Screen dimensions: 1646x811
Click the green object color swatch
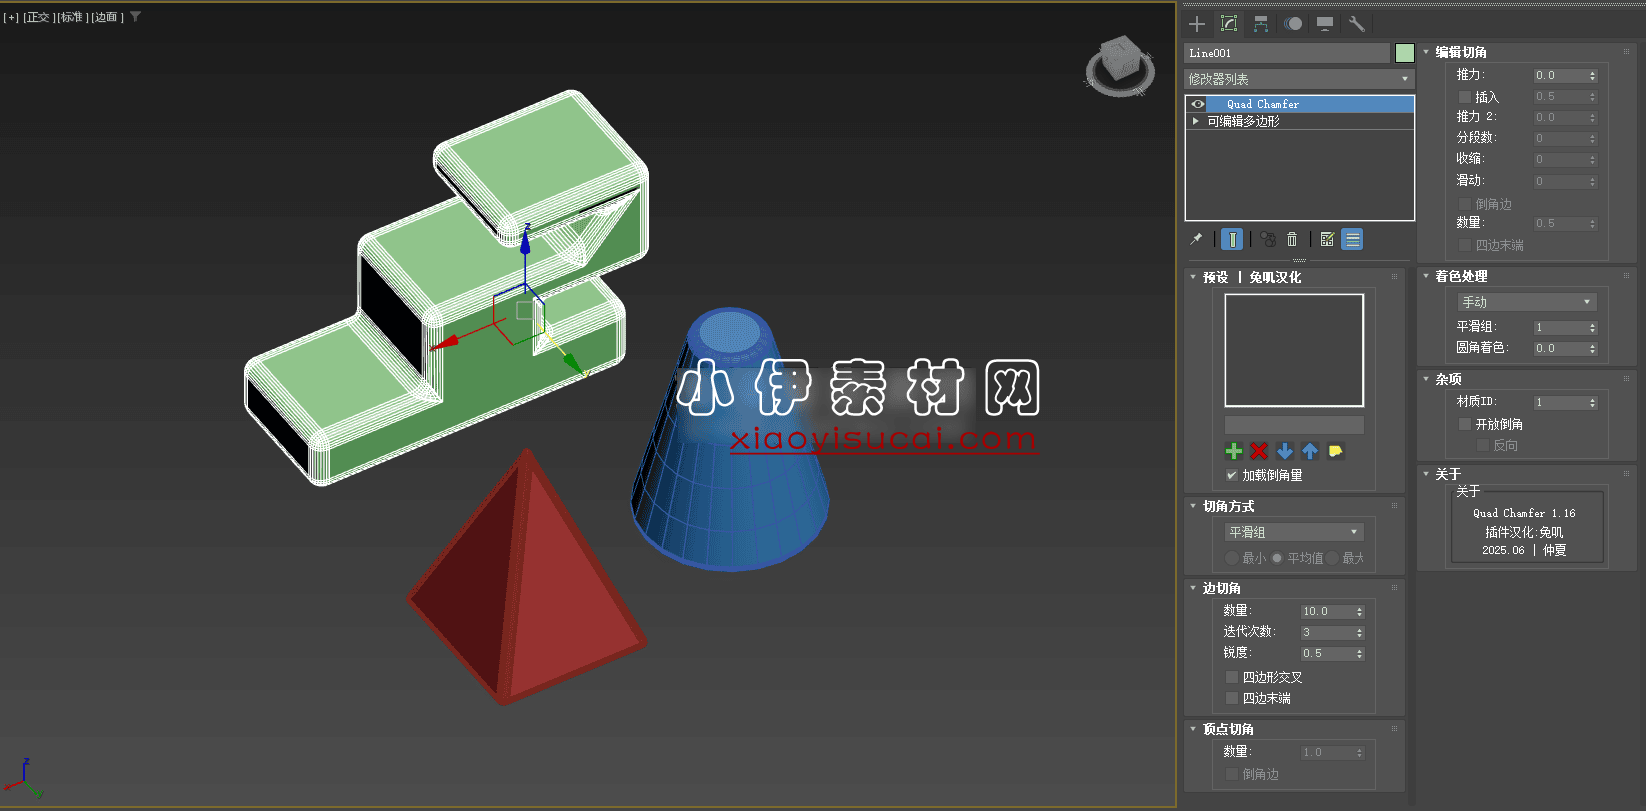1405,53
